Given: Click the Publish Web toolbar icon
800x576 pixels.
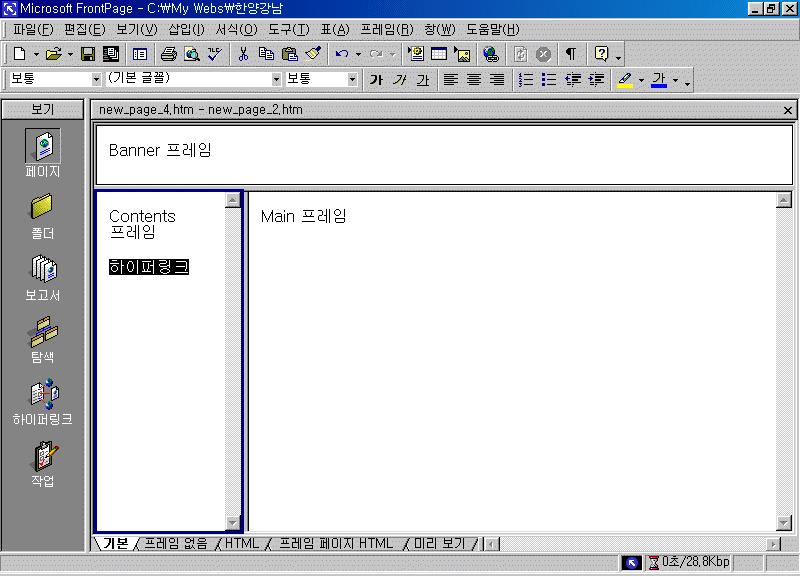Looking at the screenshot, I should (111, 54).
